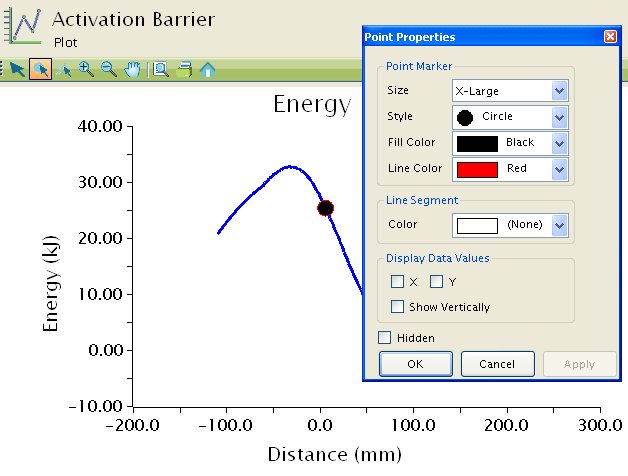Click the red Line Color swatch

click(x=477, y=169)
